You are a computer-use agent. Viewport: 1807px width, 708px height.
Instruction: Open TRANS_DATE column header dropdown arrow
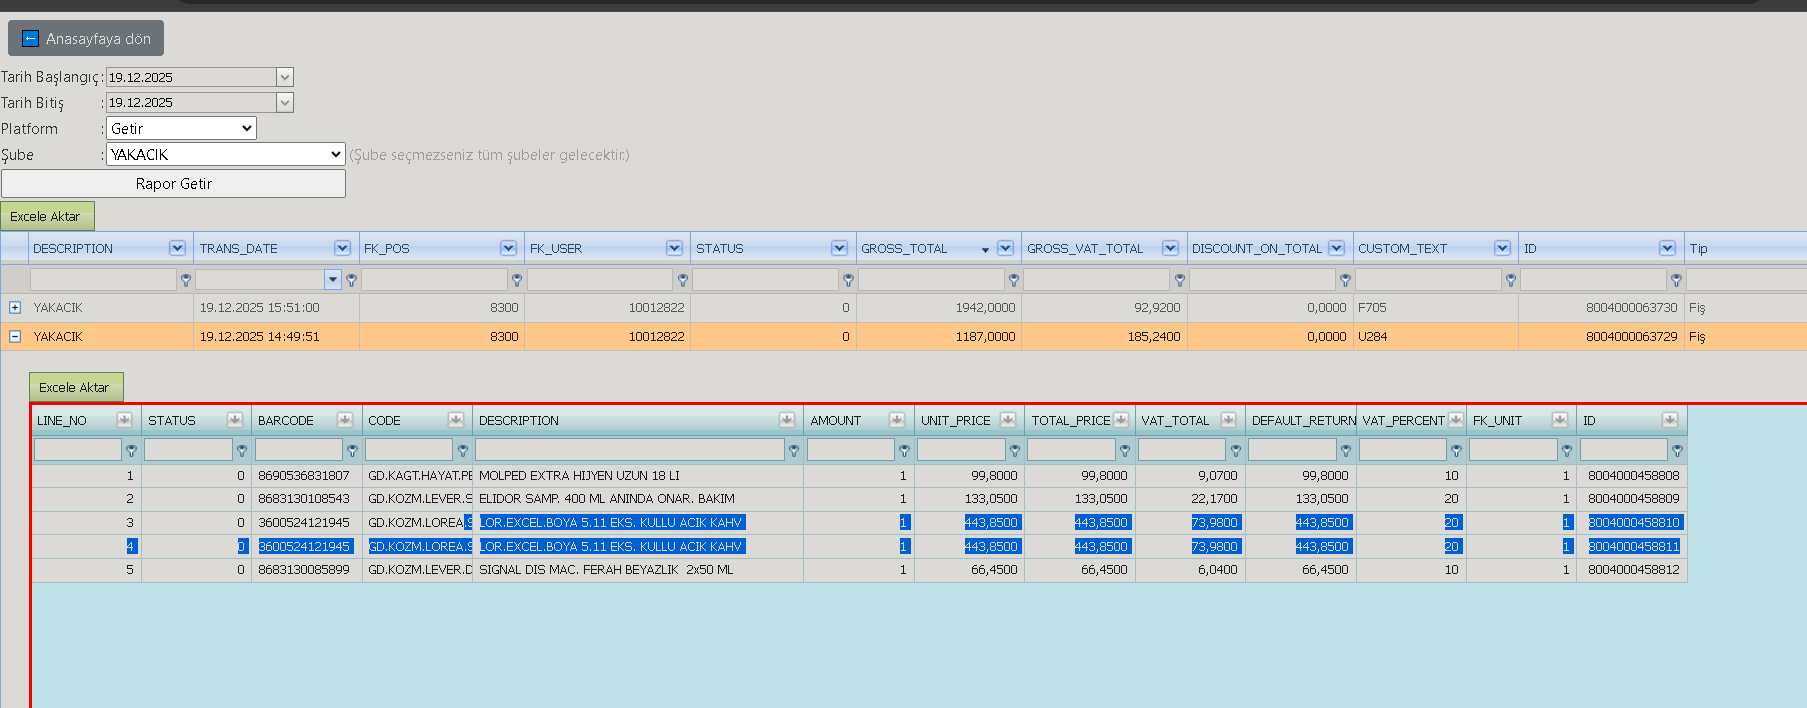[342, 248]
